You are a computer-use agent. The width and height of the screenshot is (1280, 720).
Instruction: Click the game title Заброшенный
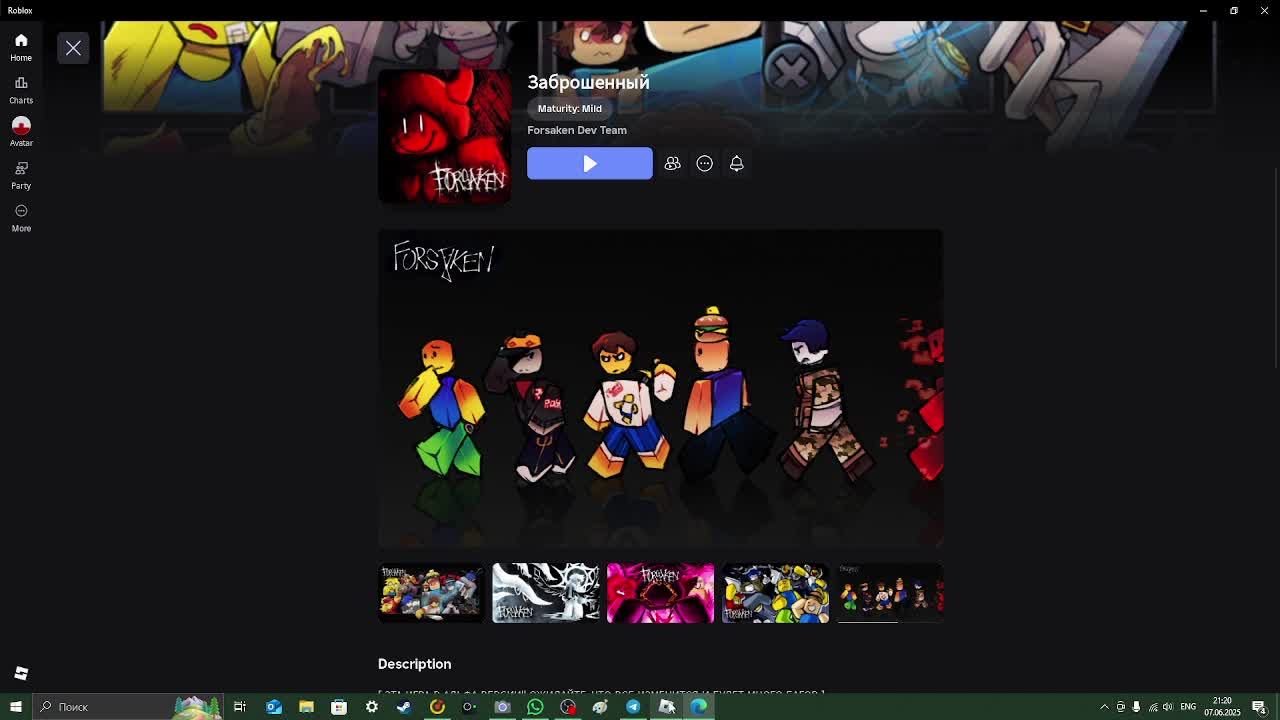pos(588,82)
